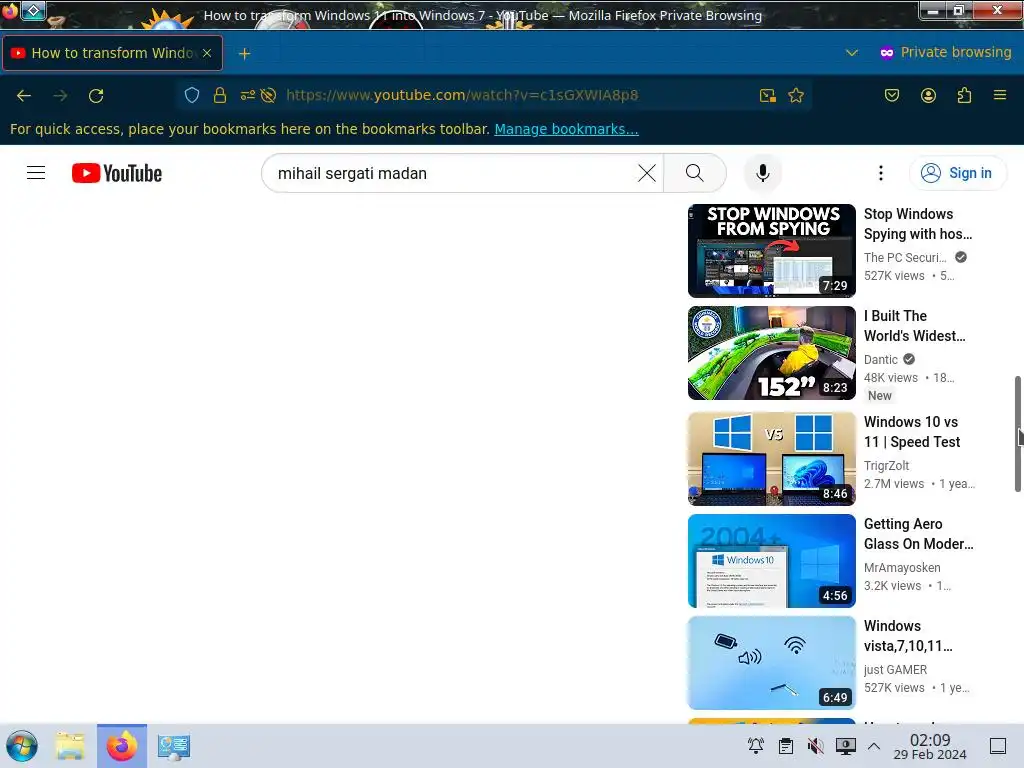Click the Sign in button
This screenshot has width=1024, height=768.
coord(957,173)
